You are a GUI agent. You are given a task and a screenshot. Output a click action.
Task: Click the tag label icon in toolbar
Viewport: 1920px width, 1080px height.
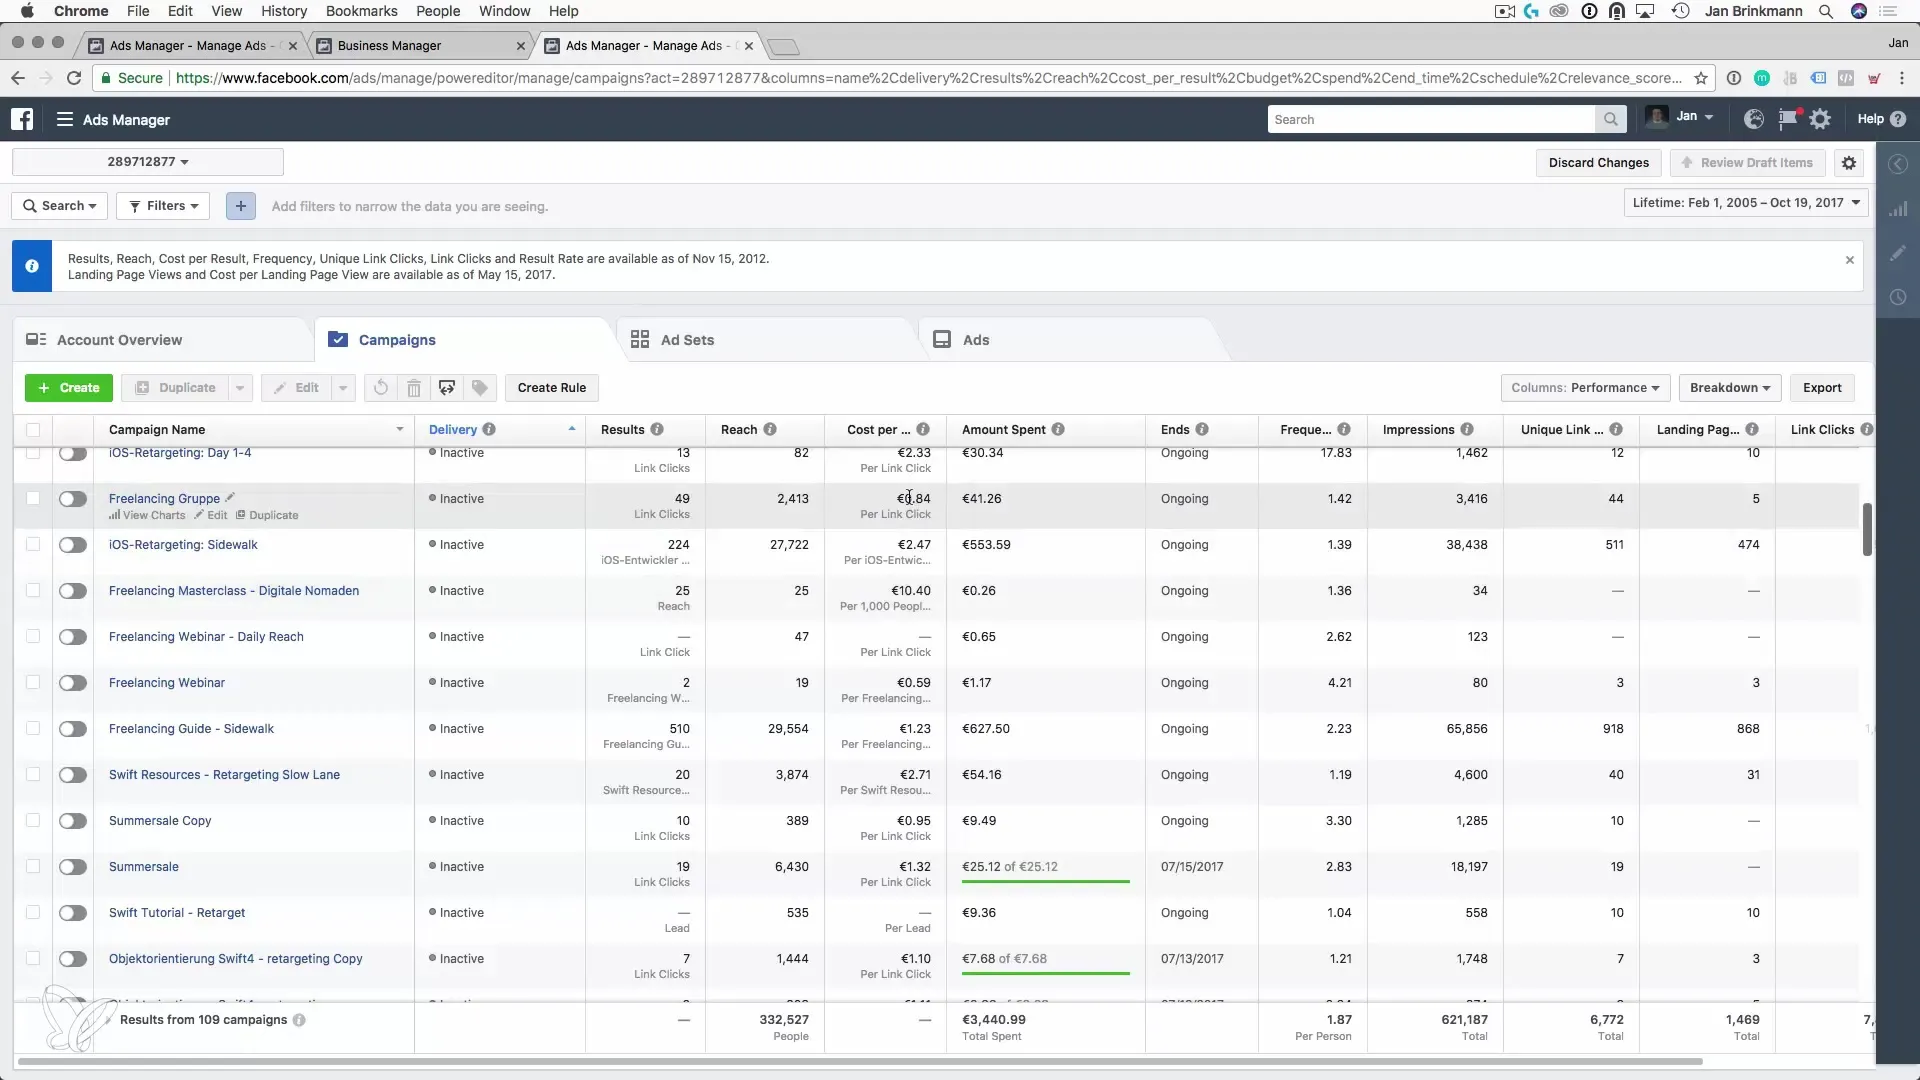point(480,388)
